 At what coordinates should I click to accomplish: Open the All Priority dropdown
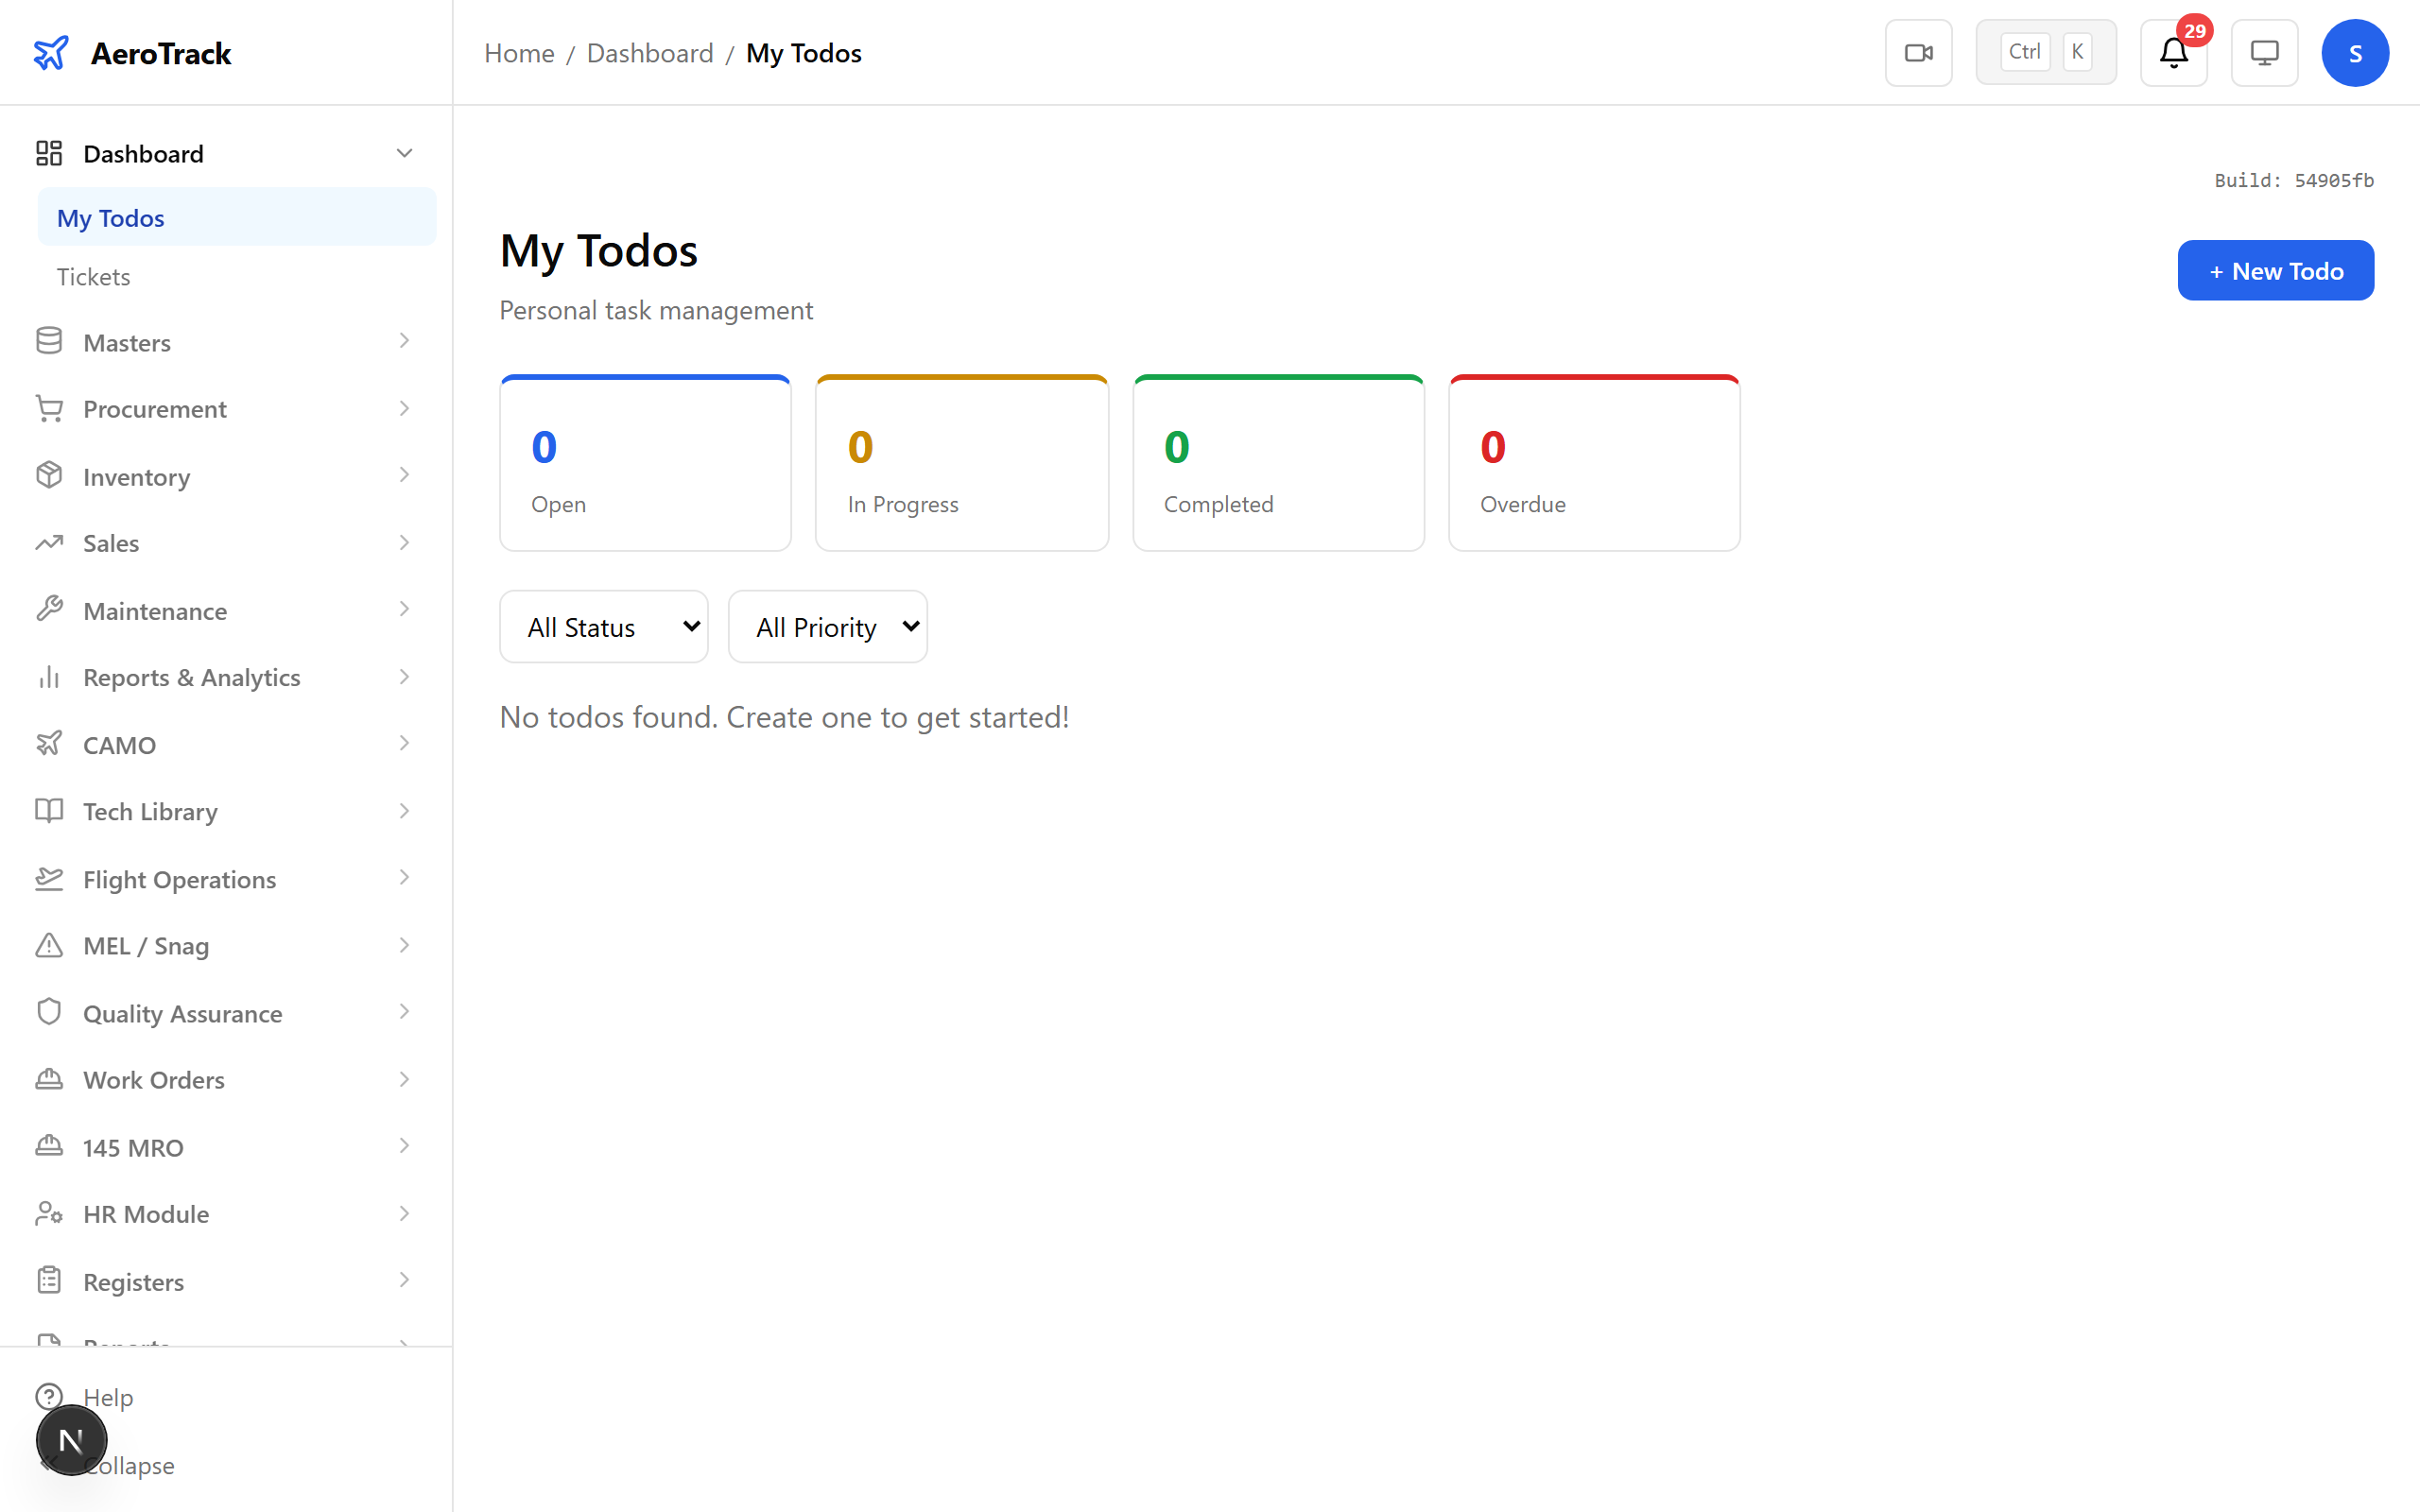pos(827,626)
